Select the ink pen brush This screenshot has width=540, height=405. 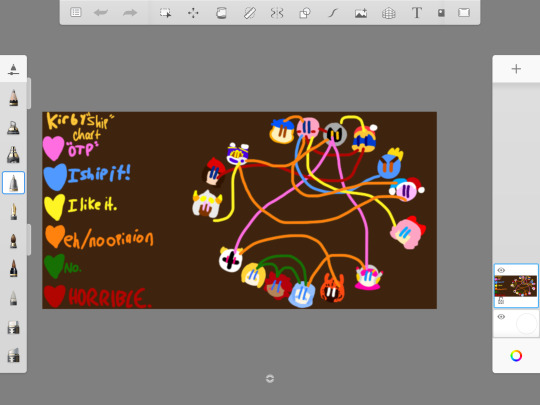[x=13, y=211]
